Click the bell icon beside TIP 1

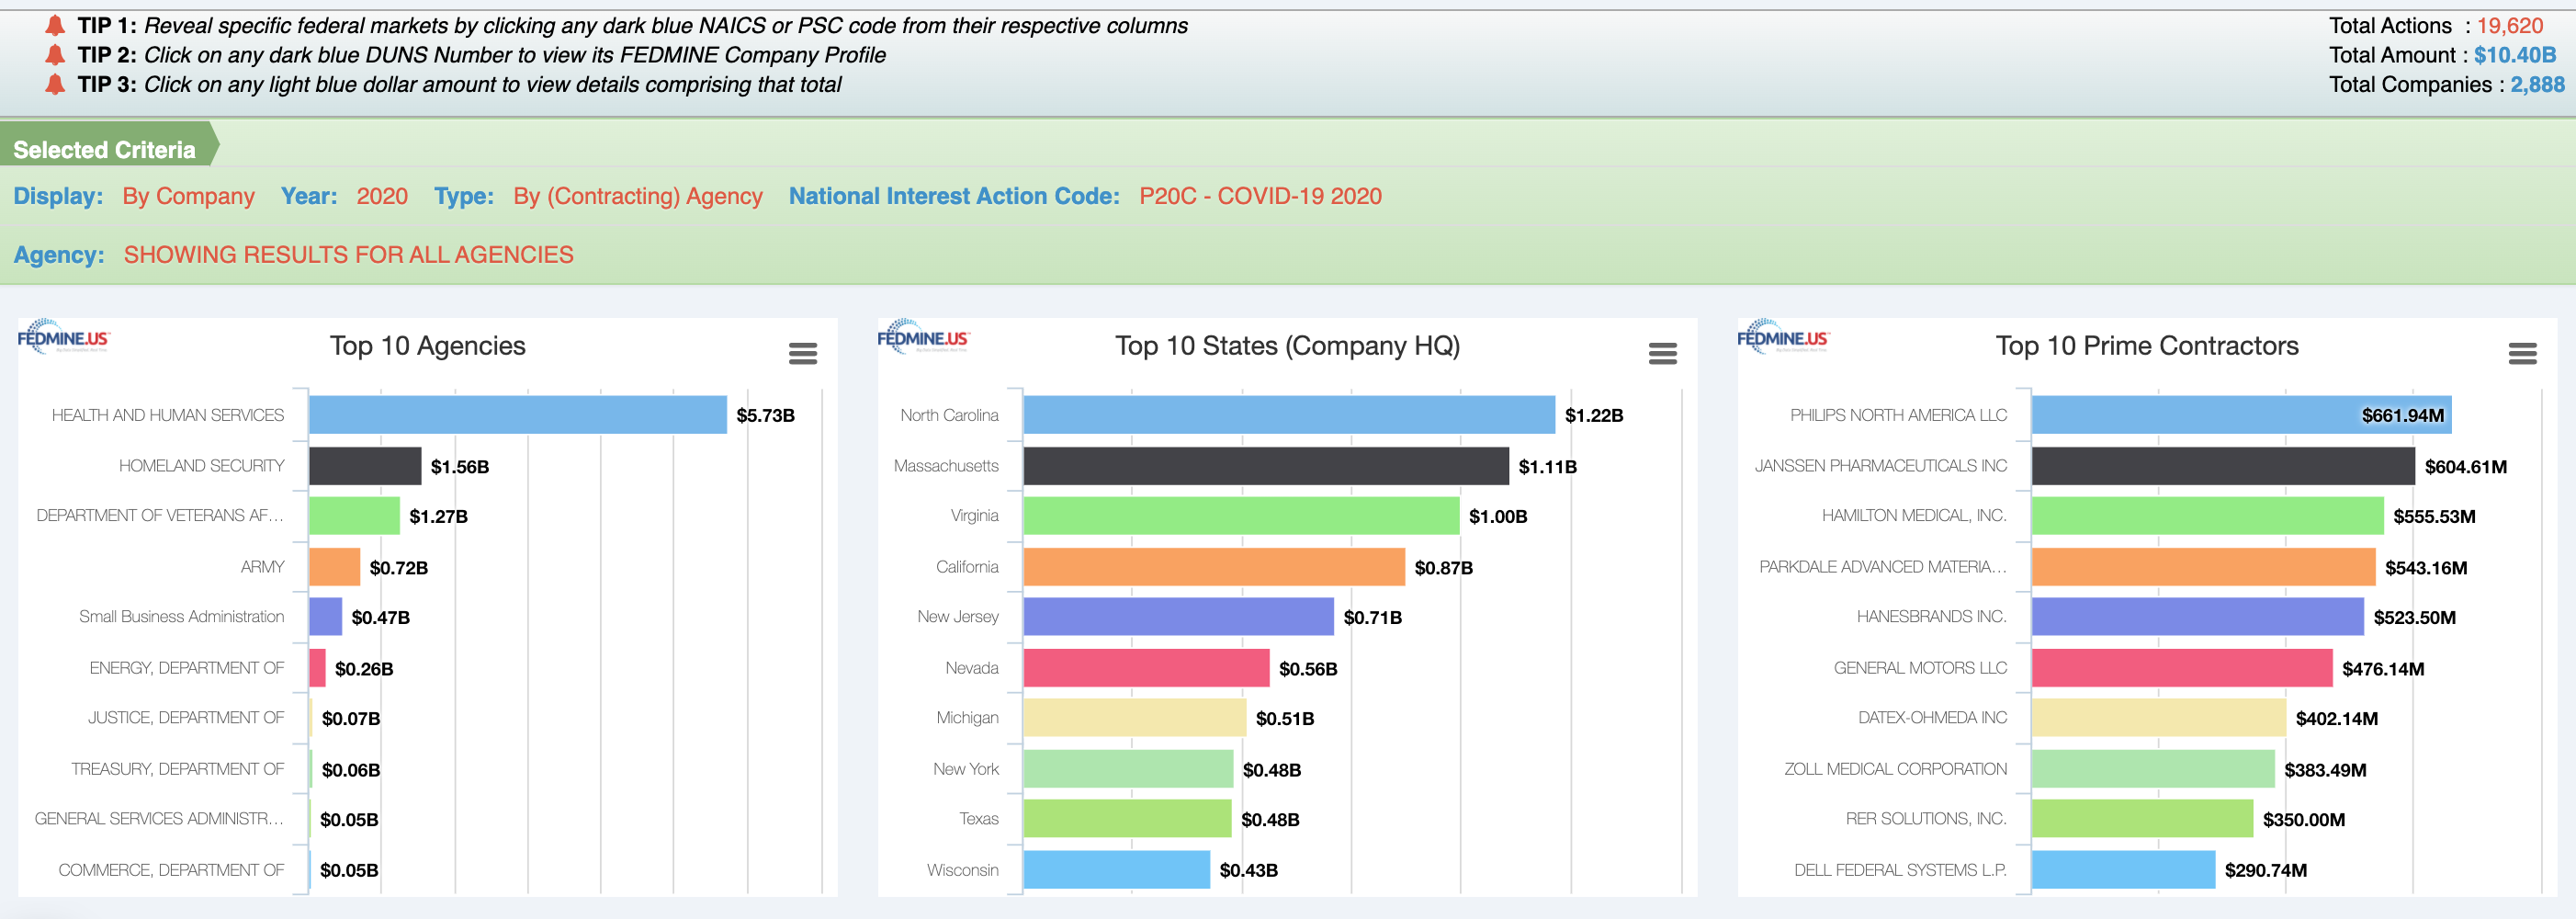point(55,25)
